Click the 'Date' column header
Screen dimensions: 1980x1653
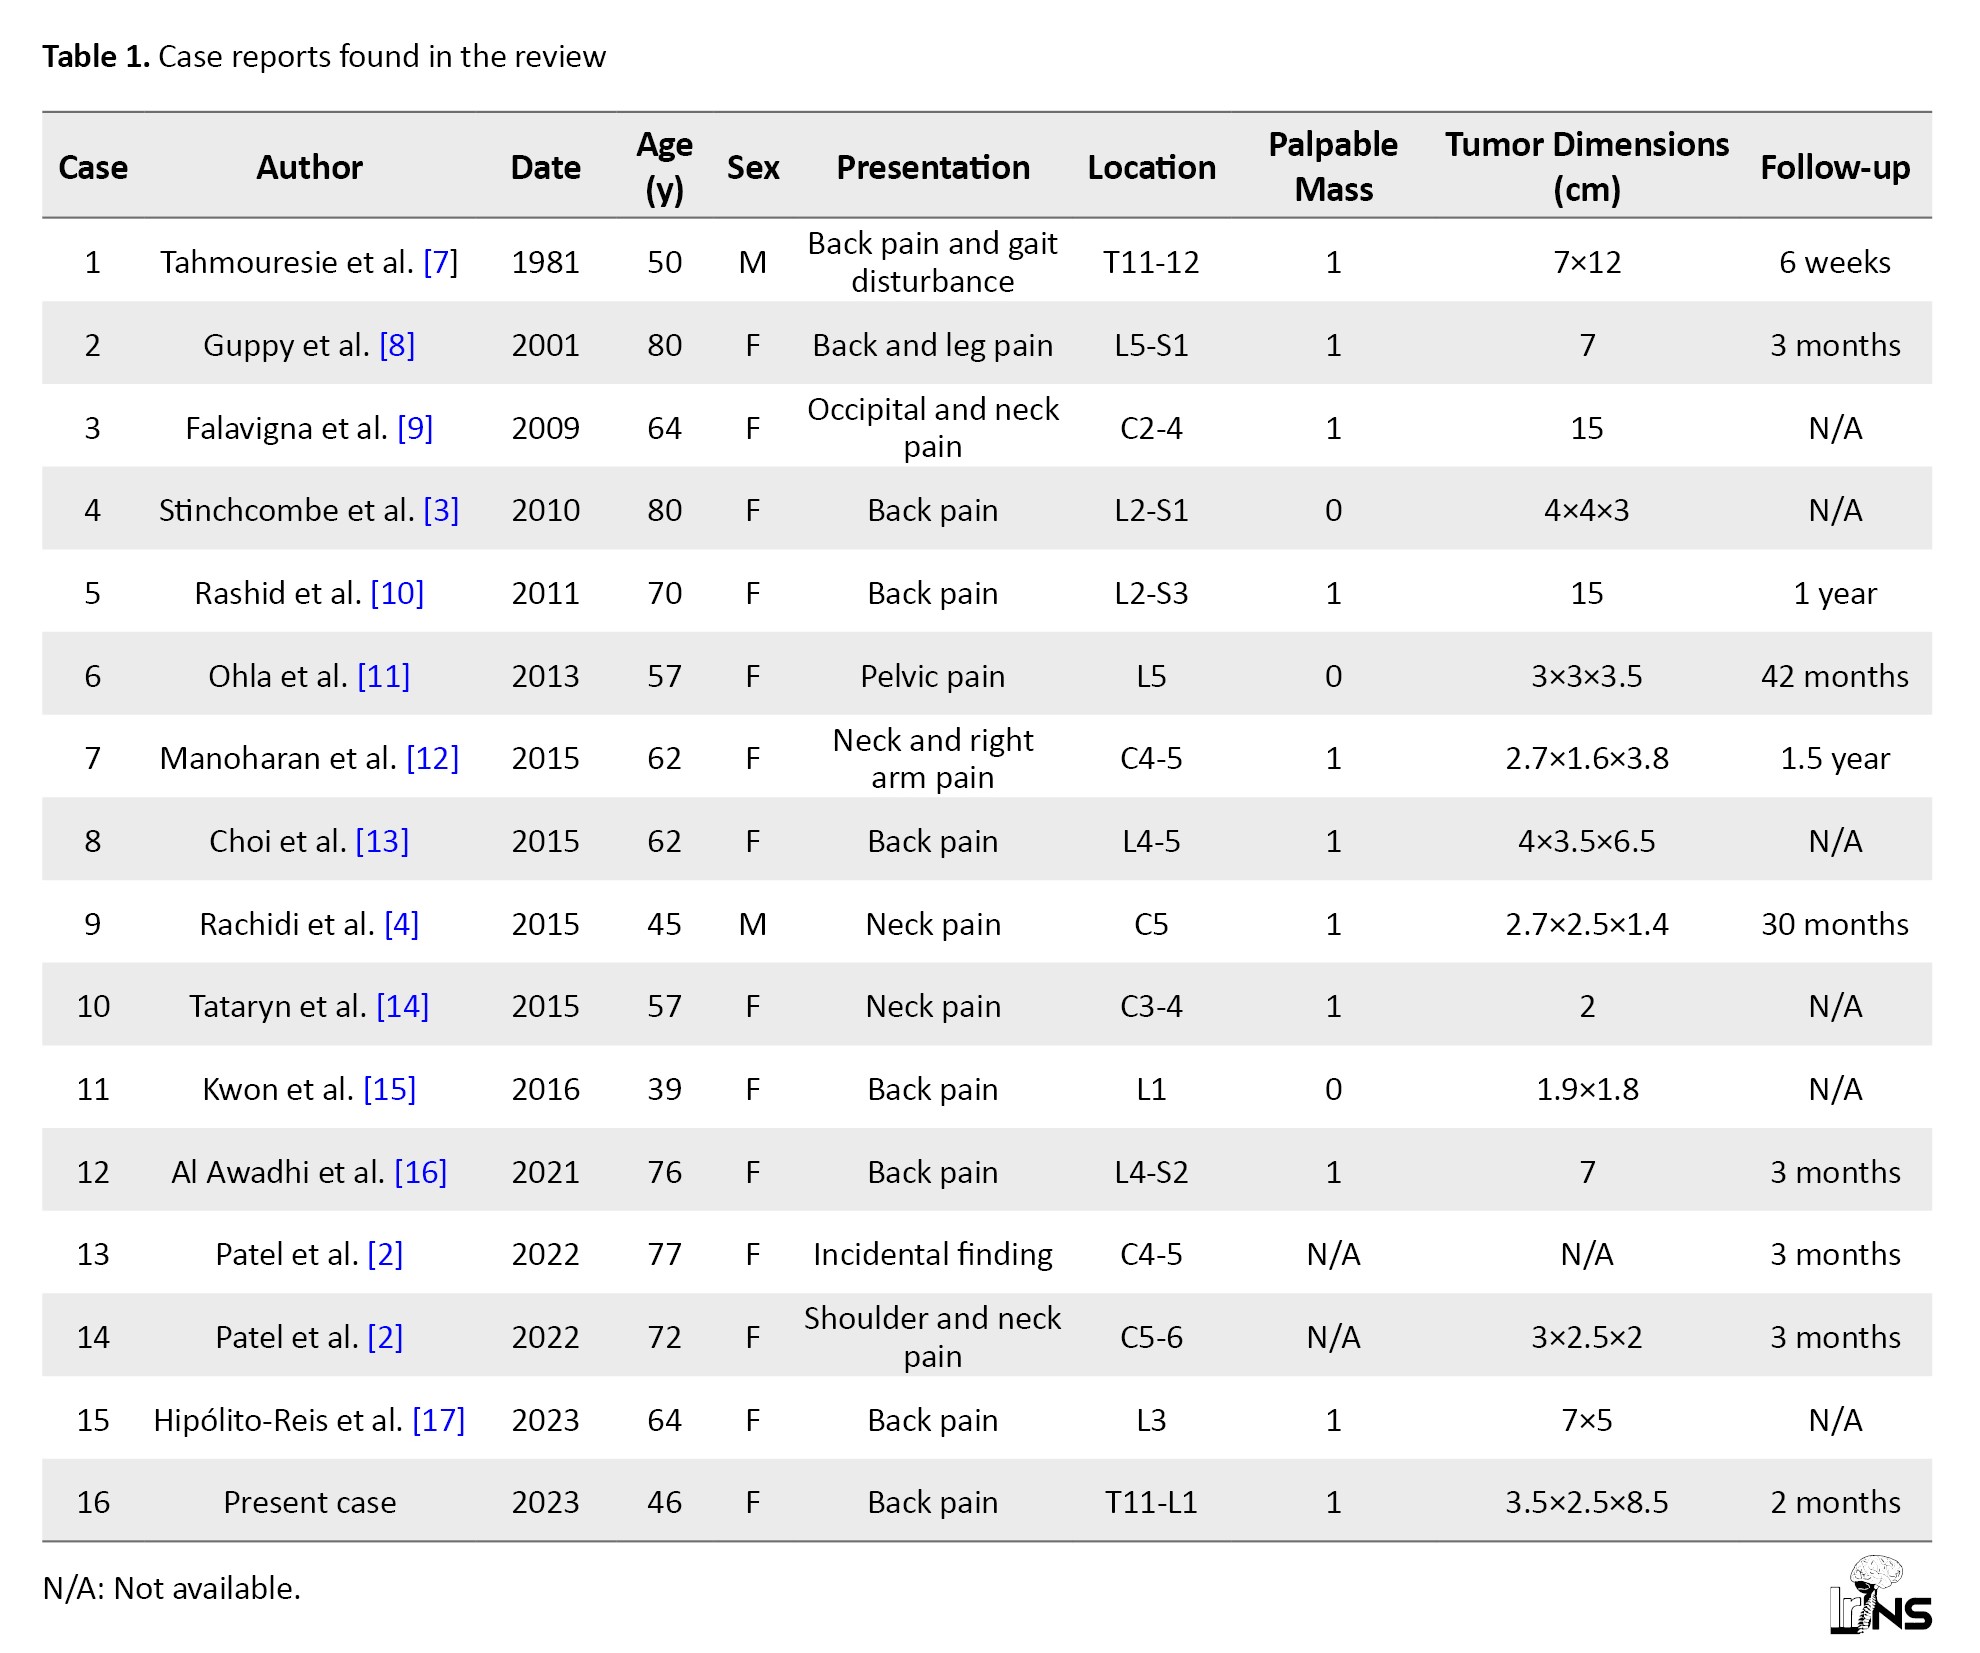545,167
